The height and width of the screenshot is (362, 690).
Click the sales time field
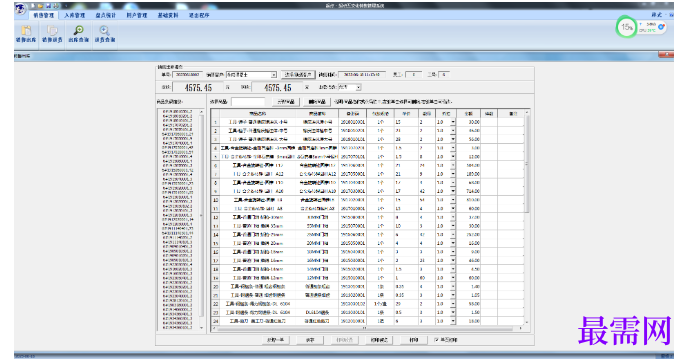tap(362, 75)
